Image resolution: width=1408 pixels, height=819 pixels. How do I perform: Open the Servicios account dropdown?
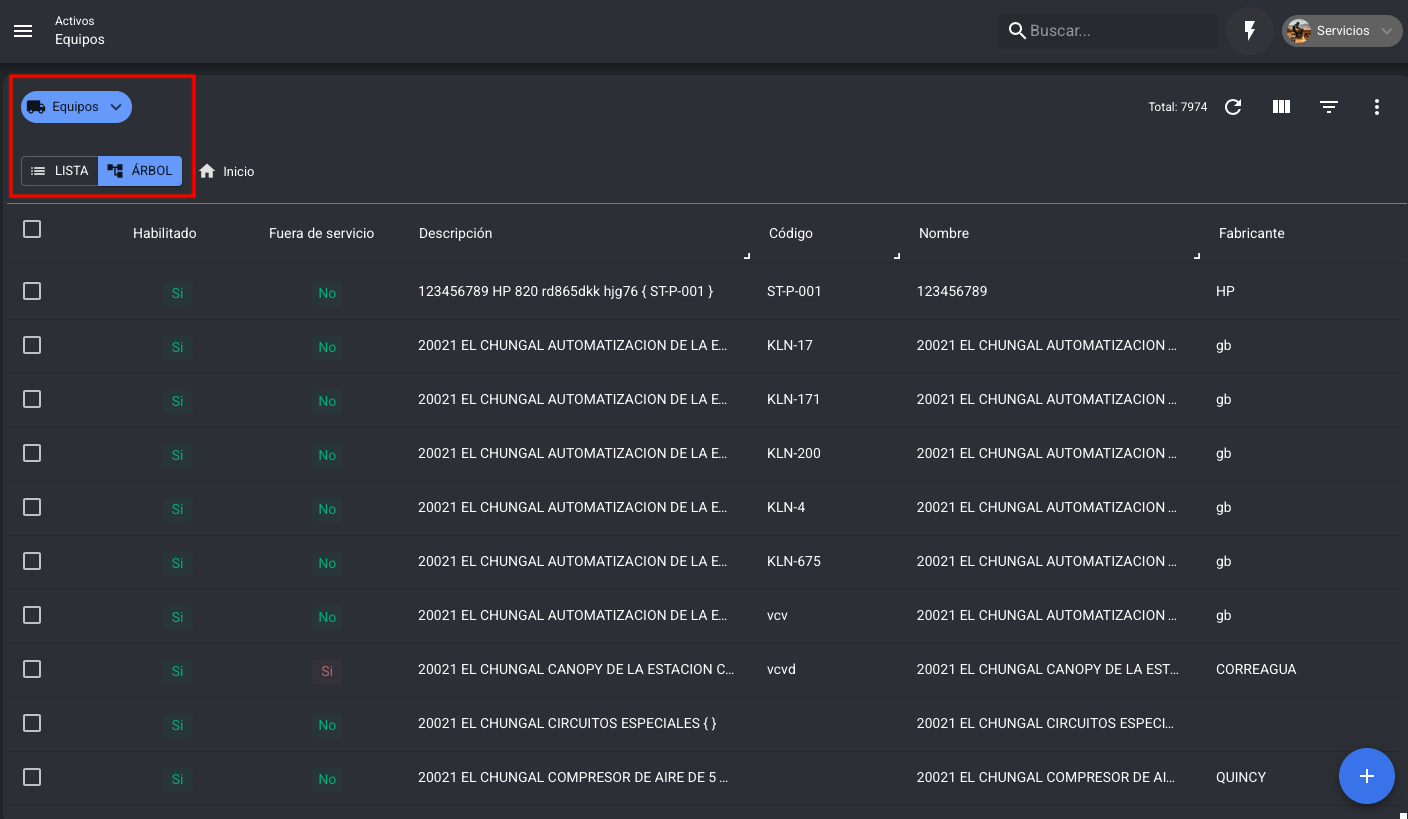click(x=1342, y=31)
